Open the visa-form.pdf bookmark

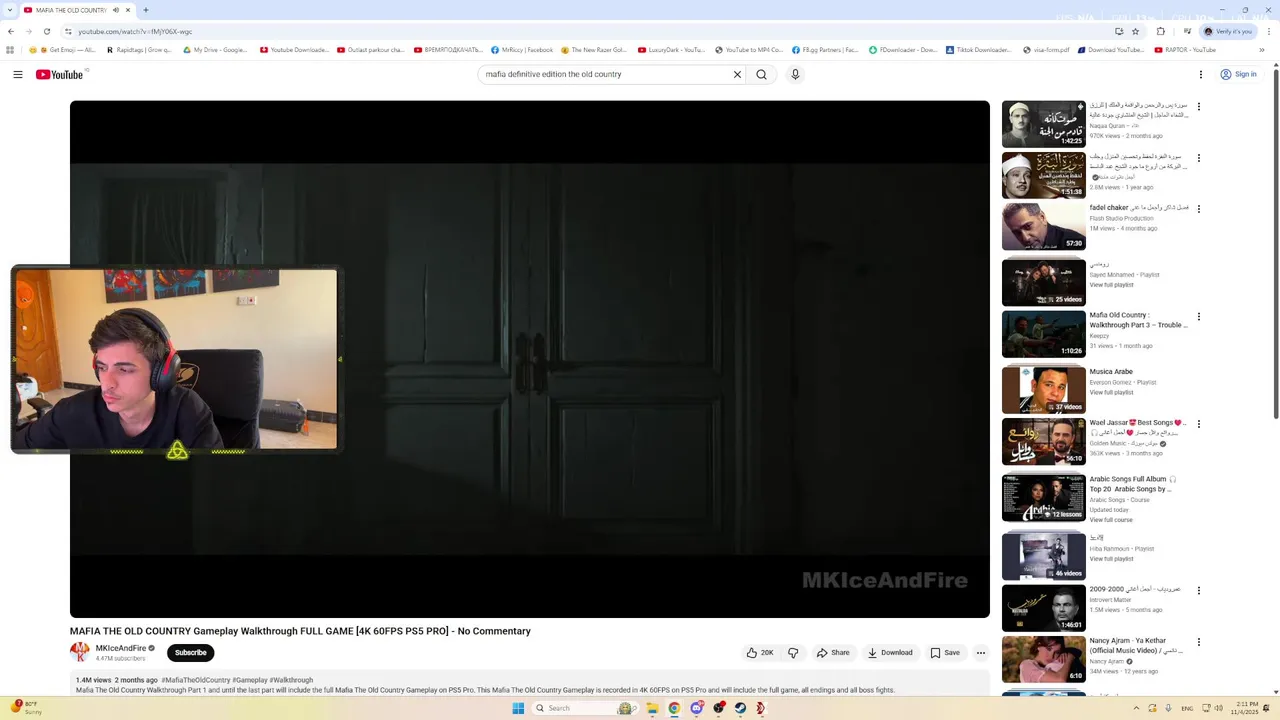(x=1046, y=50)
